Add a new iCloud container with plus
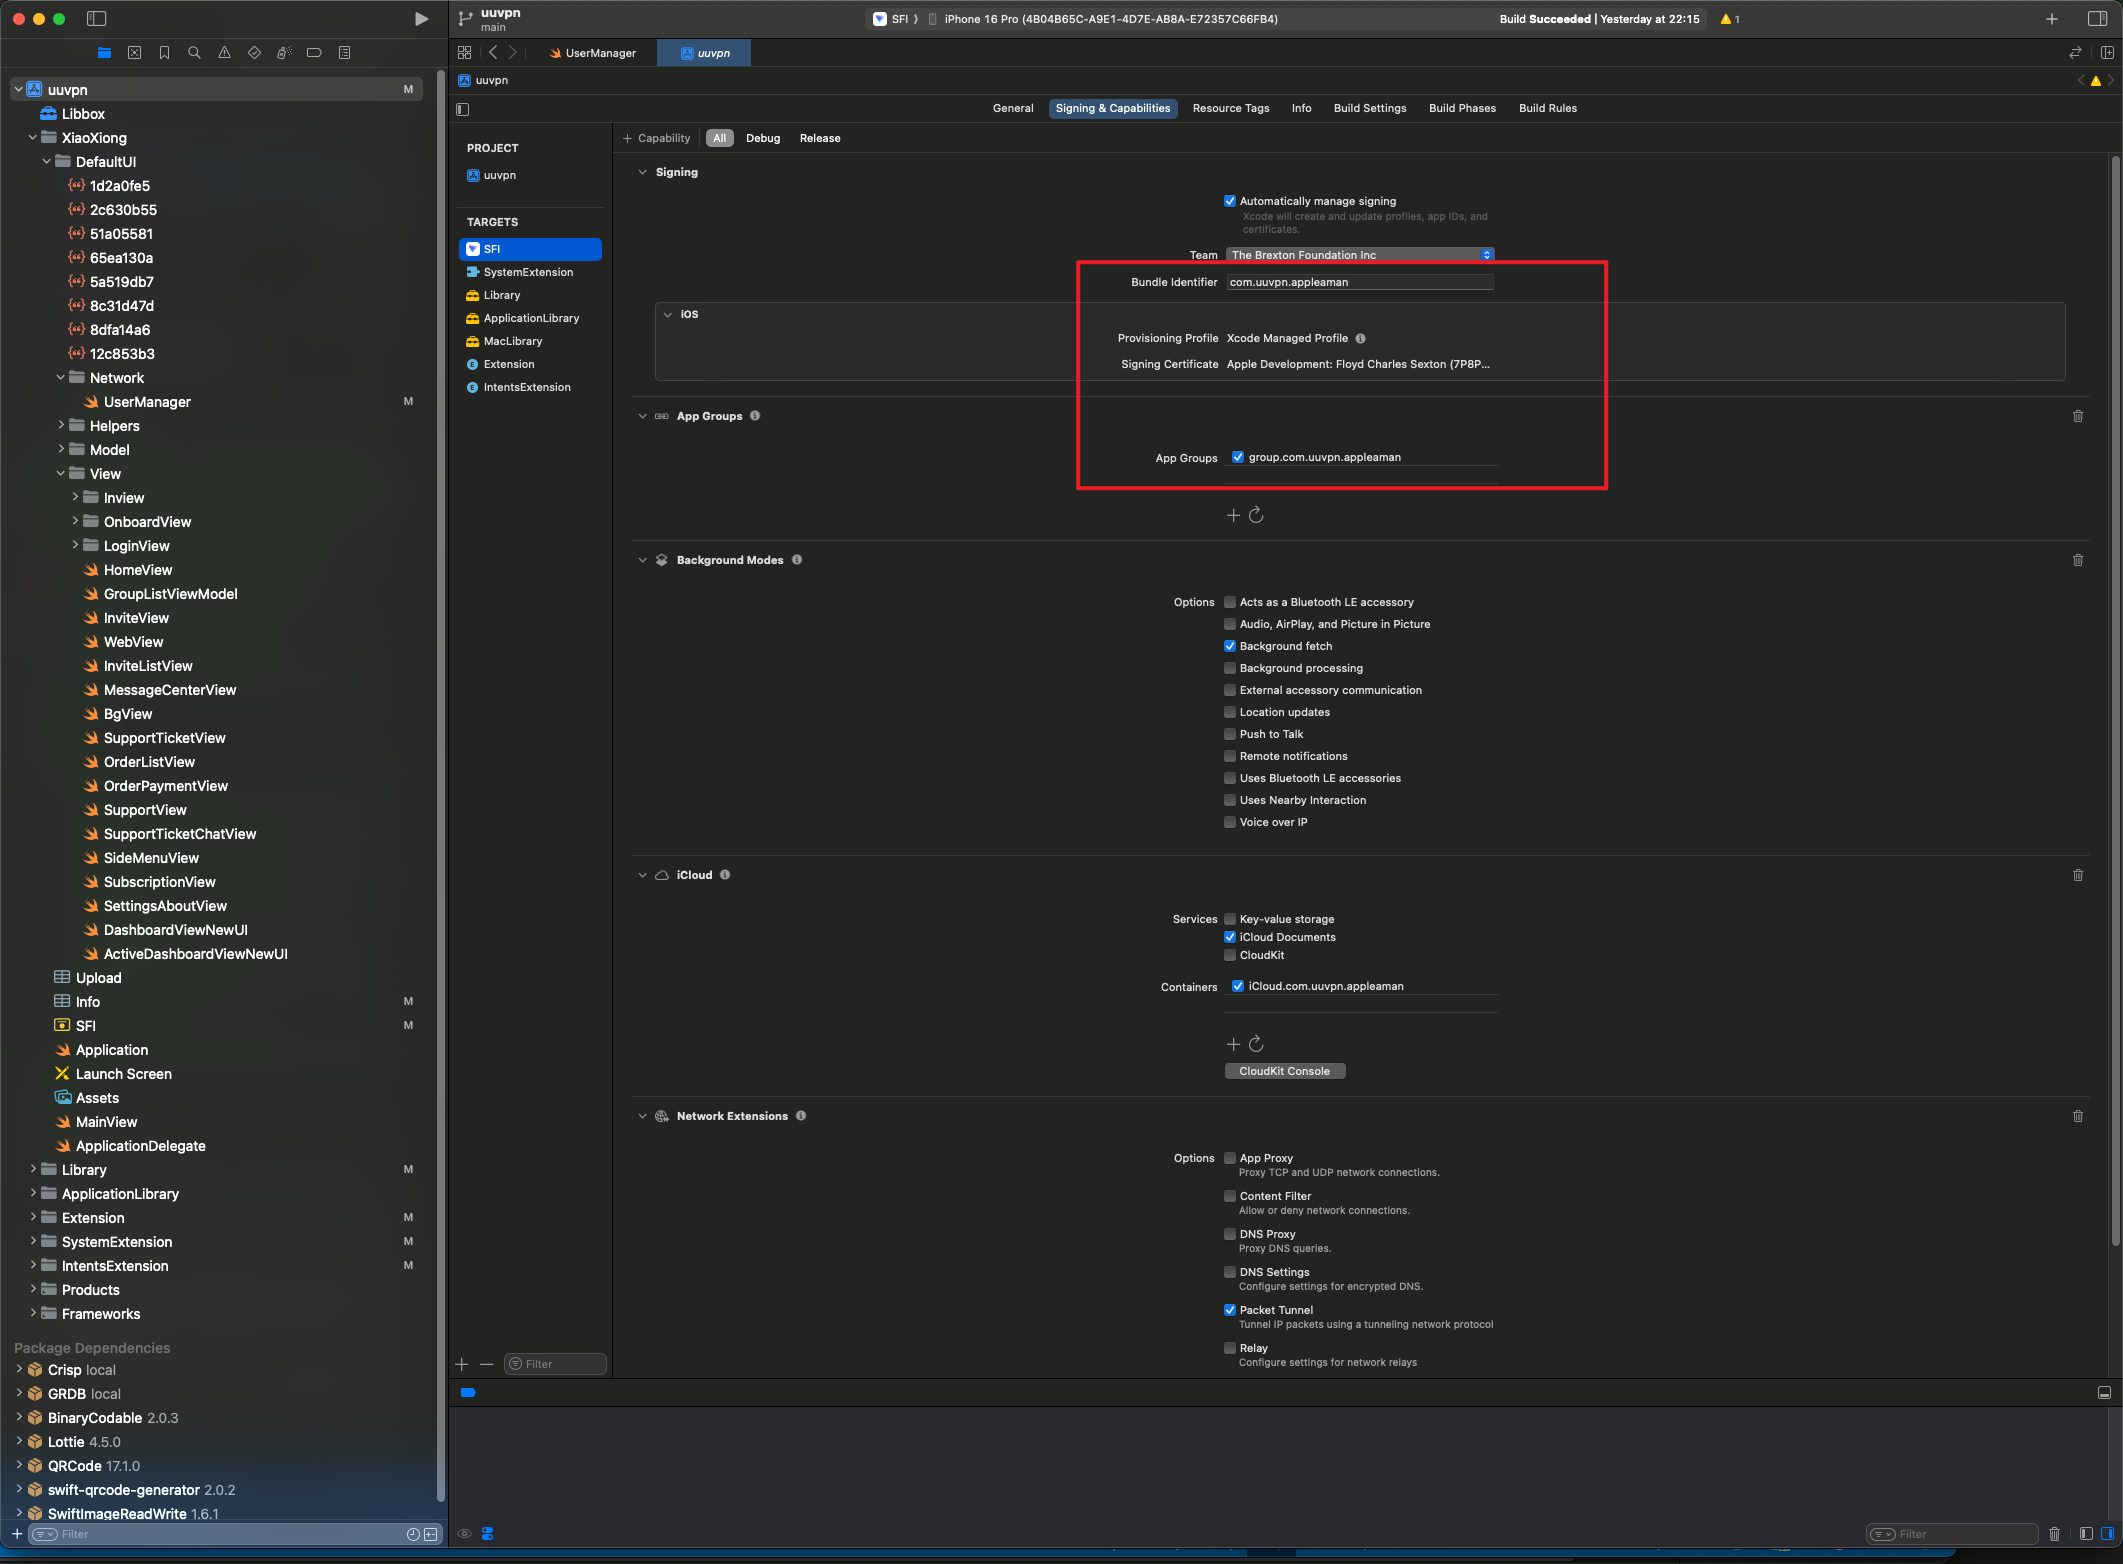This screenshot has width=2123, height=1564. tap(1233, 1044)
